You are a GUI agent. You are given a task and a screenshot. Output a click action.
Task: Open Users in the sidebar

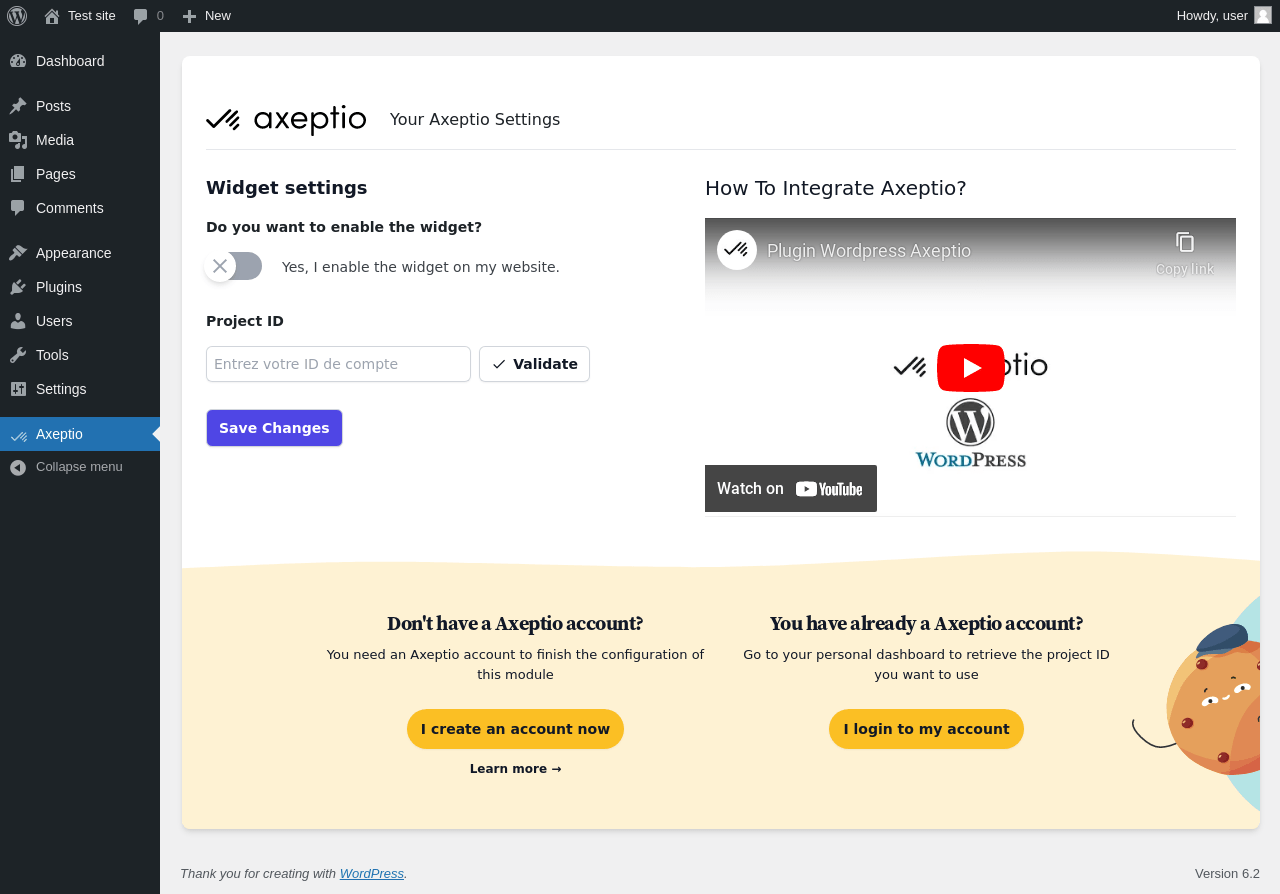pos(80,321)
